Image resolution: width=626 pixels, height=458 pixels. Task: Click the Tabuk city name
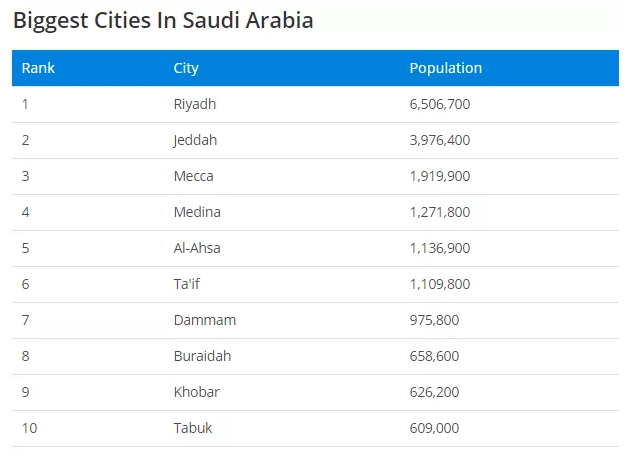pos(193,428)
